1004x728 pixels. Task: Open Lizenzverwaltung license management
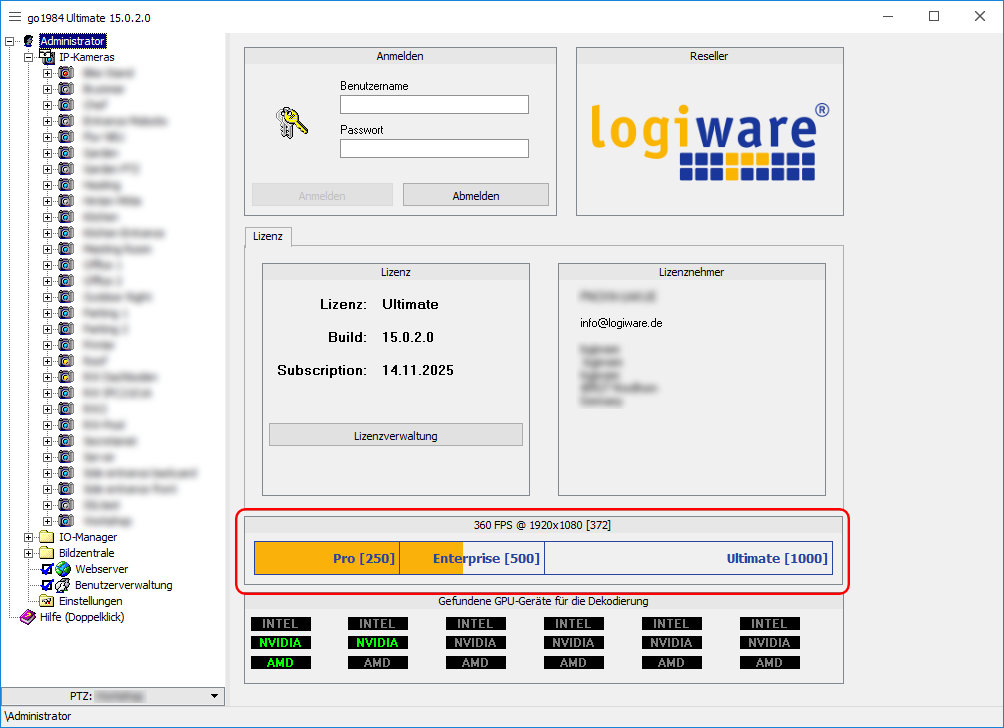pyautogui.click(x=395, y=435)
